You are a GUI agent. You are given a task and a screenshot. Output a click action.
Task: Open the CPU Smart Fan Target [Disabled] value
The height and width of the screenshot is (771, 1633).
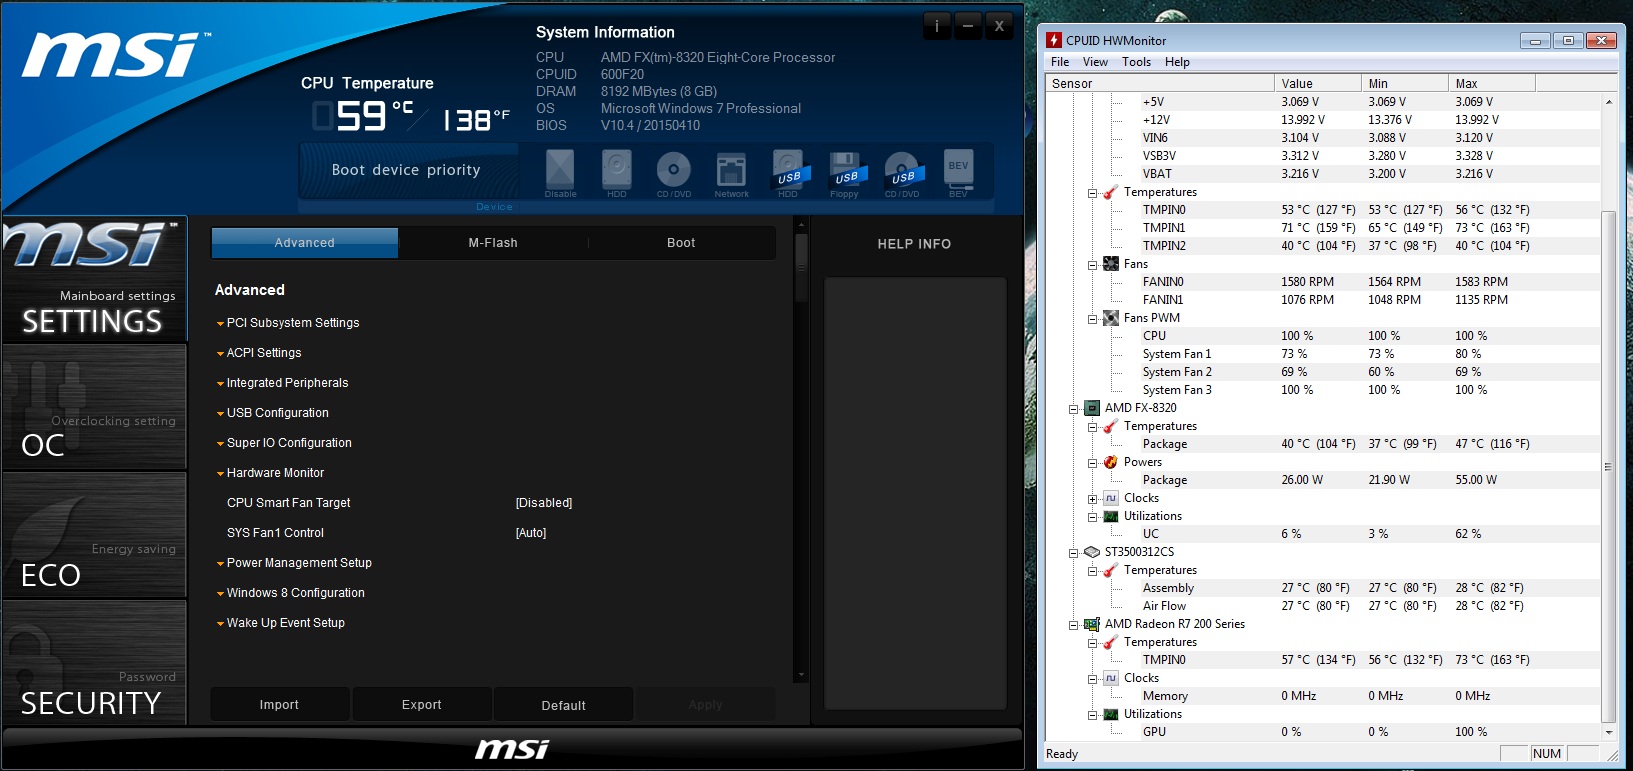click(x=544, y=503)
